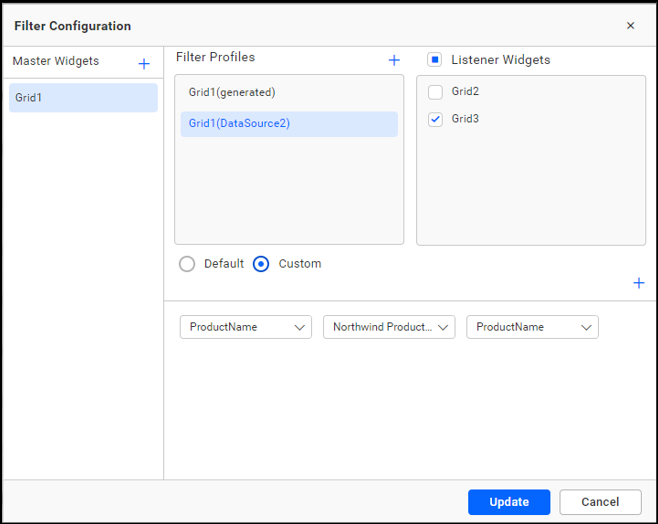Select the Grid1(DataSource2) filter profile
The height and width of the screenshot is (524, 658).
point(289,124)
